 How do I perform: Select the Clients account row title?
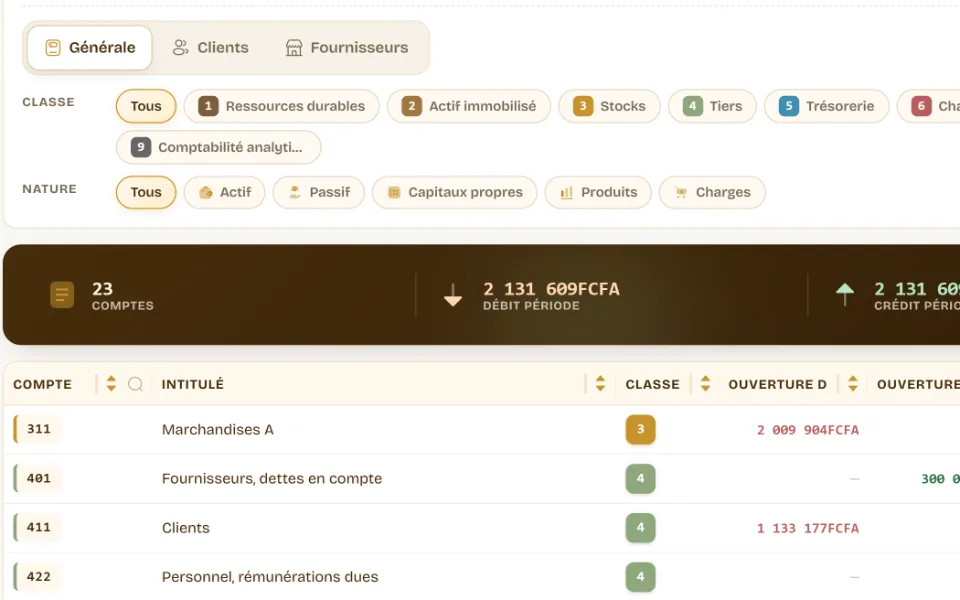[x=186, y=528]
